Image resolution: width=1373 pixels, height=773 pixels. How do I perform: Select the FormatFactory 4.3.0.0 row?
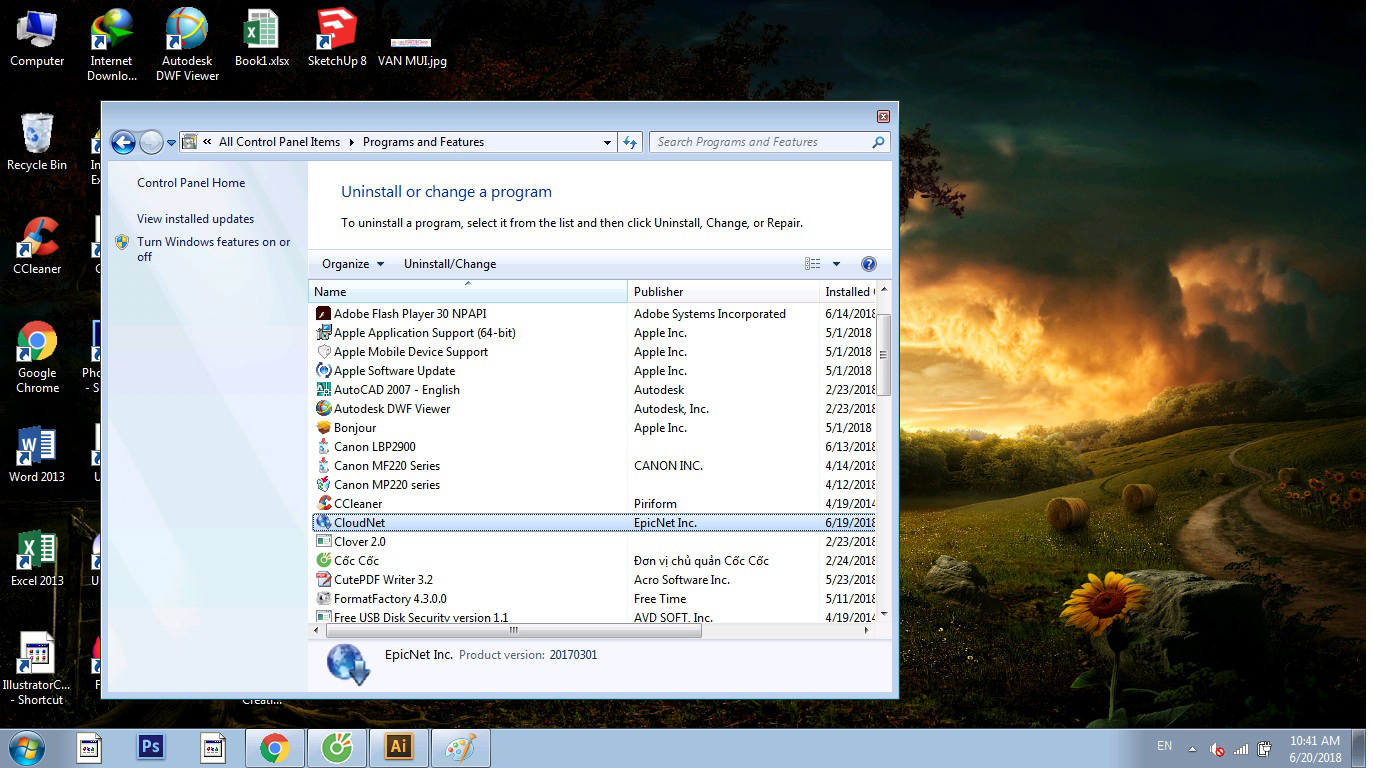pyautogui.click(x=594, y=599)
